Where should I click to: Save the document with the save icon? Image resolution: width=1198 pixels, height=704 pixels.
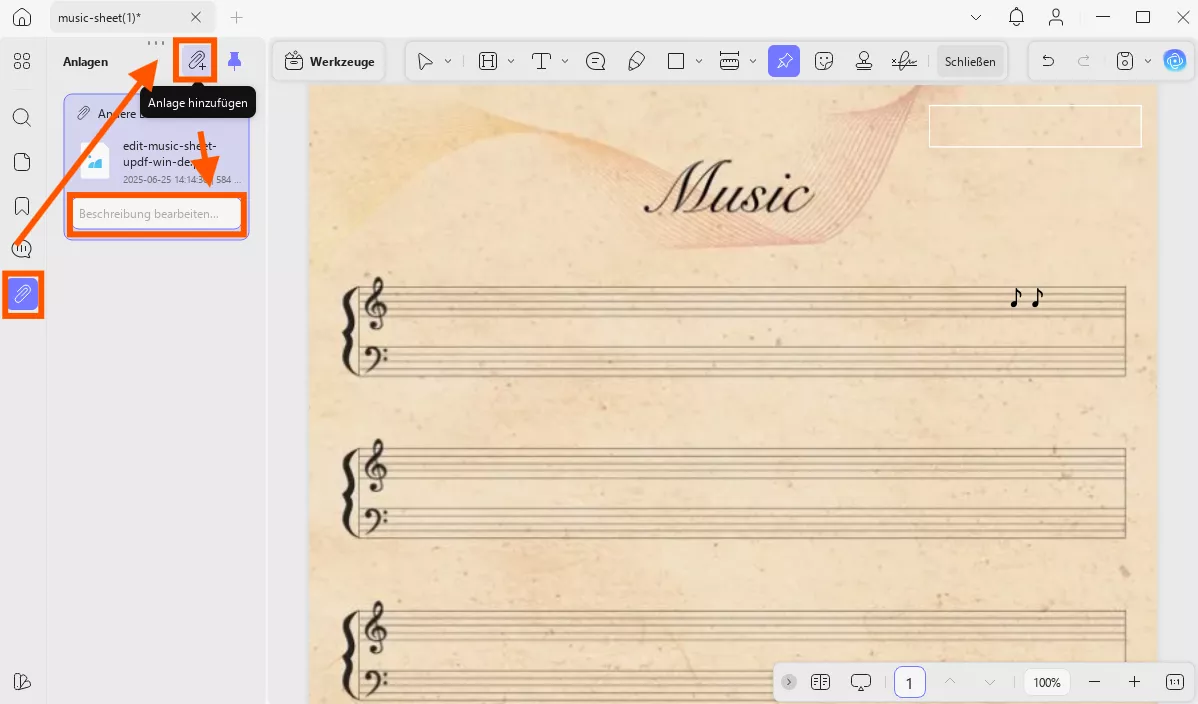tap(1125, 61)
